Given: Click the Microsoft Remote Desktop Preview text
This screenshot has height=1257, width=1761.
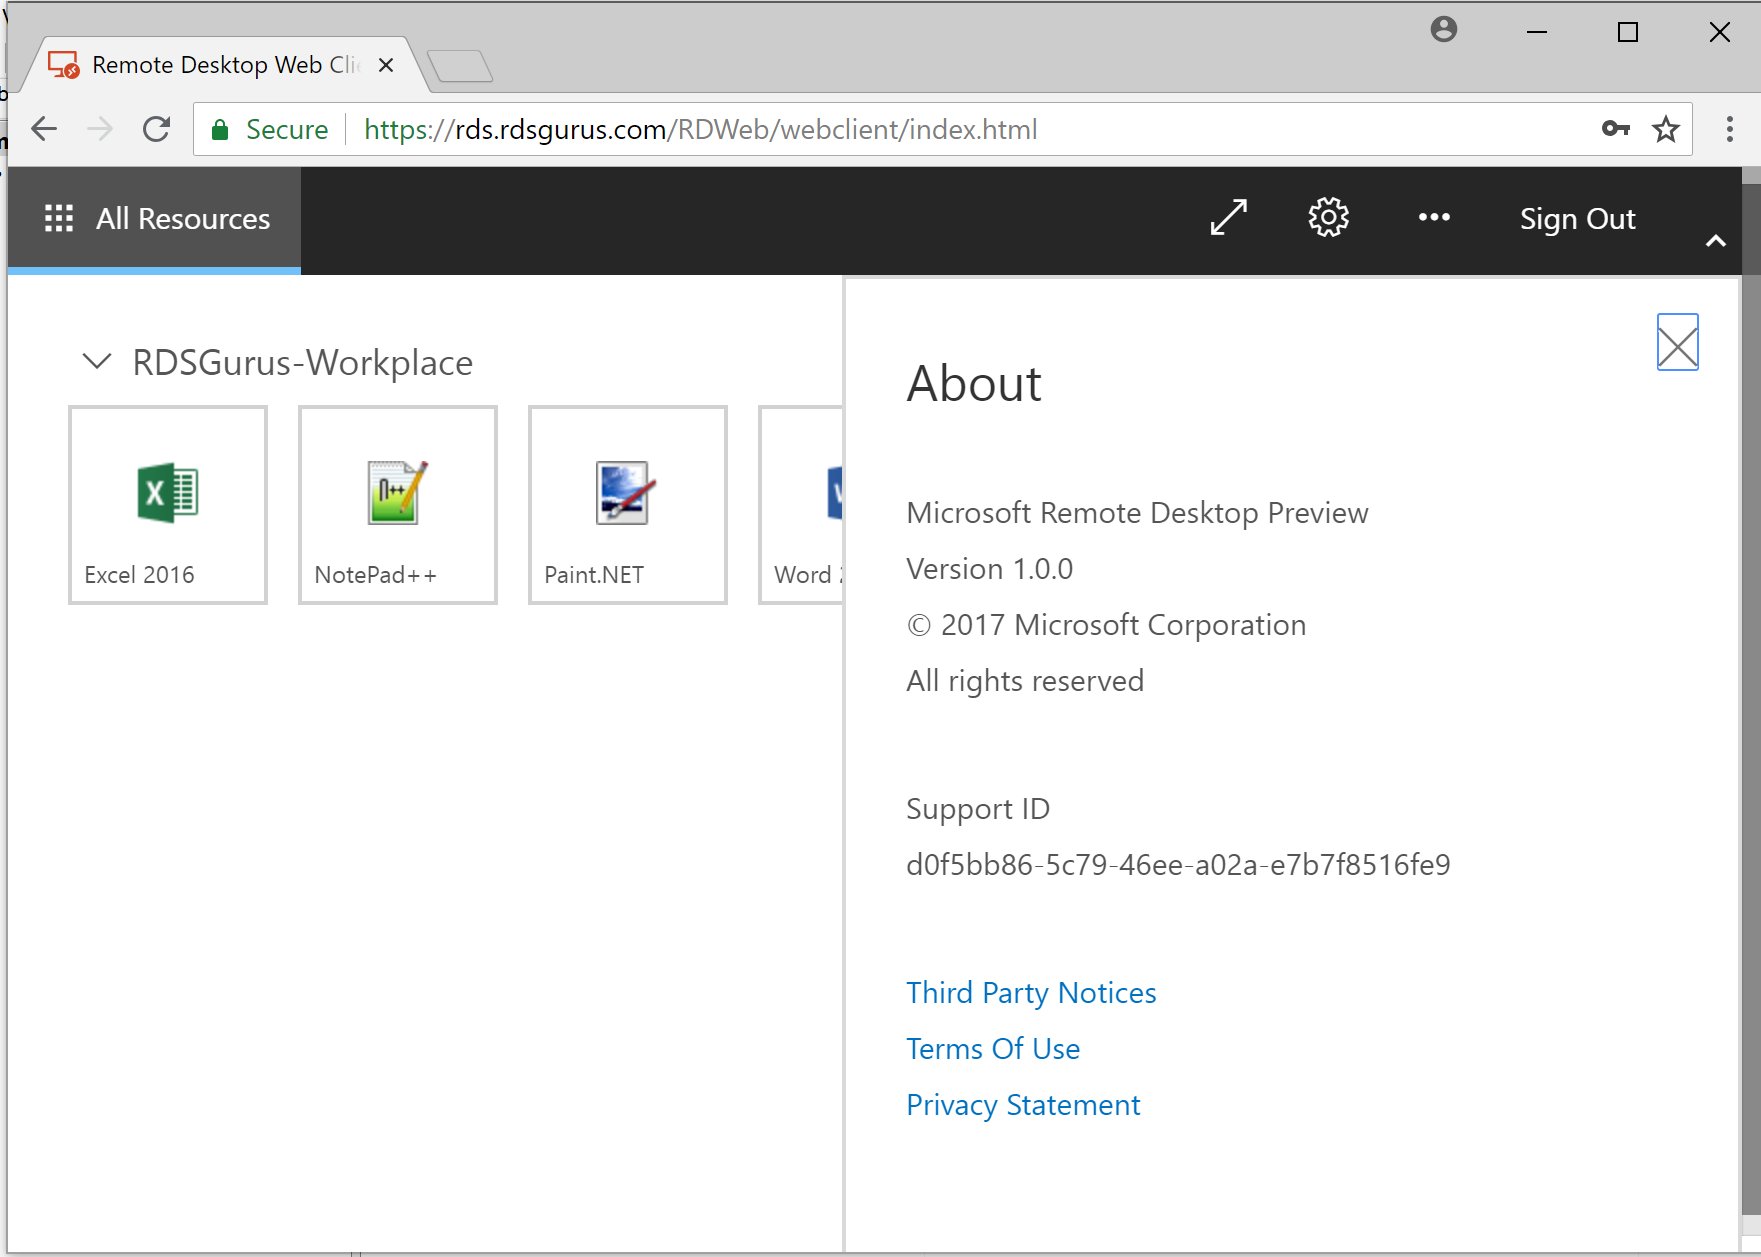Looking at the screenshot, I should (x=1137, y=513).
